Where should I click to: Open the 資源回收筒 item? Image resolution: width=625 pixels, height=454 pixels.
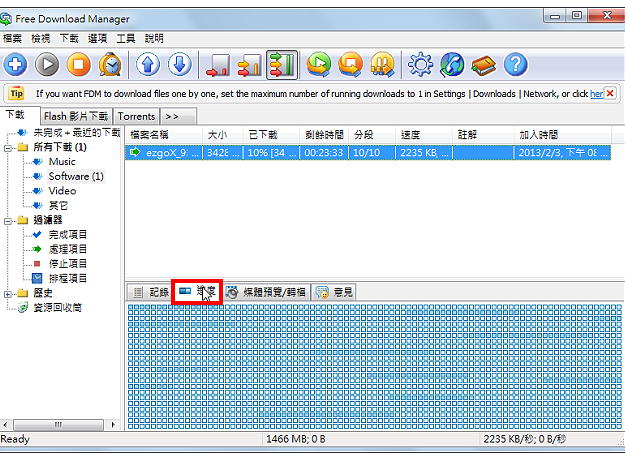tap(57, 307)
